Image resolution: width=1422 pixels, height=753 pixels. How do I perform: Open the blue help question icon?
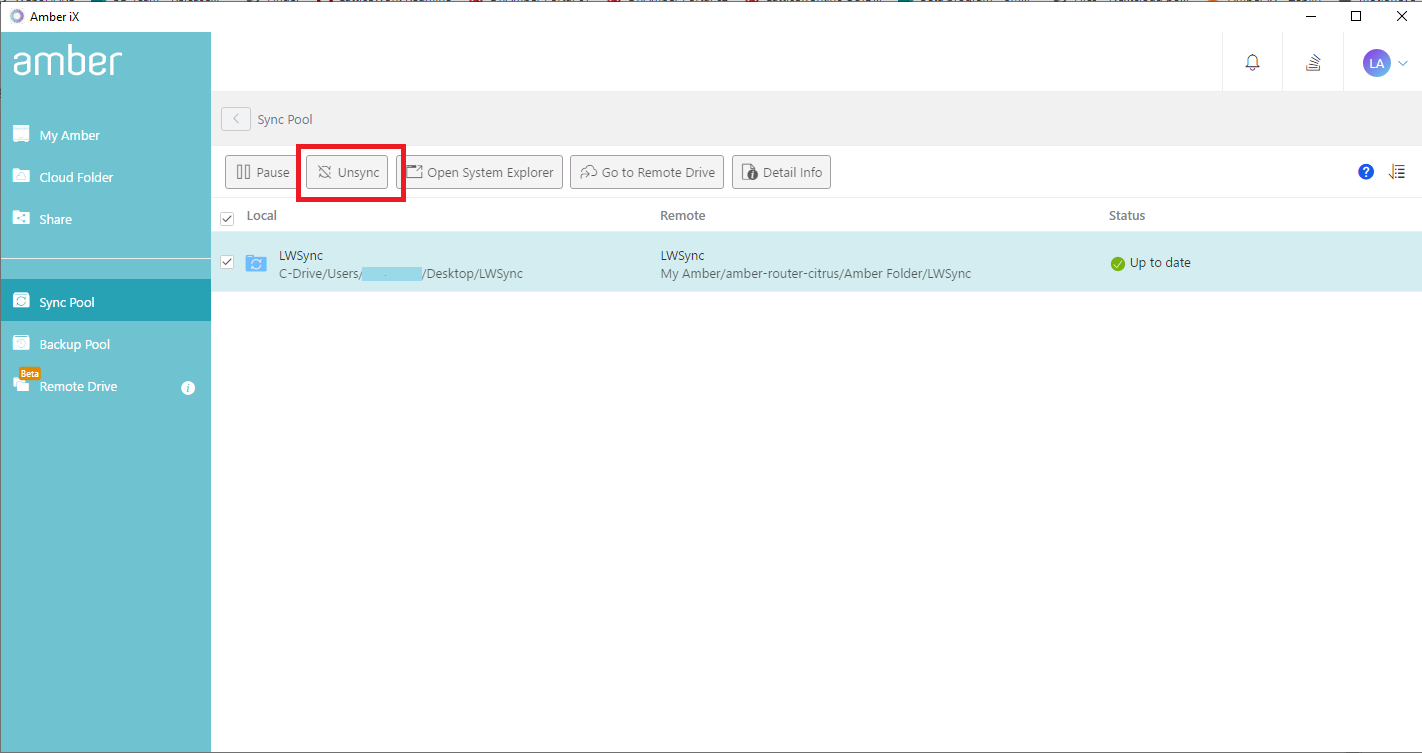click(x=1366, y=172)
